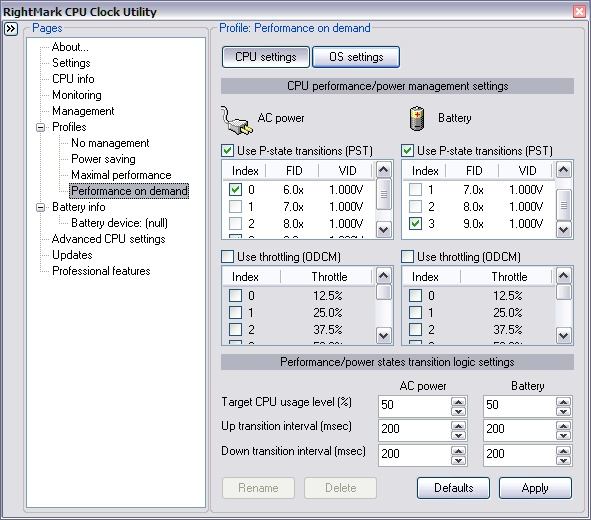Click AC power P-state list scroll down arrow
This screenshot has width=591, height=520.
pyautogui.click(x=384, y=229)
